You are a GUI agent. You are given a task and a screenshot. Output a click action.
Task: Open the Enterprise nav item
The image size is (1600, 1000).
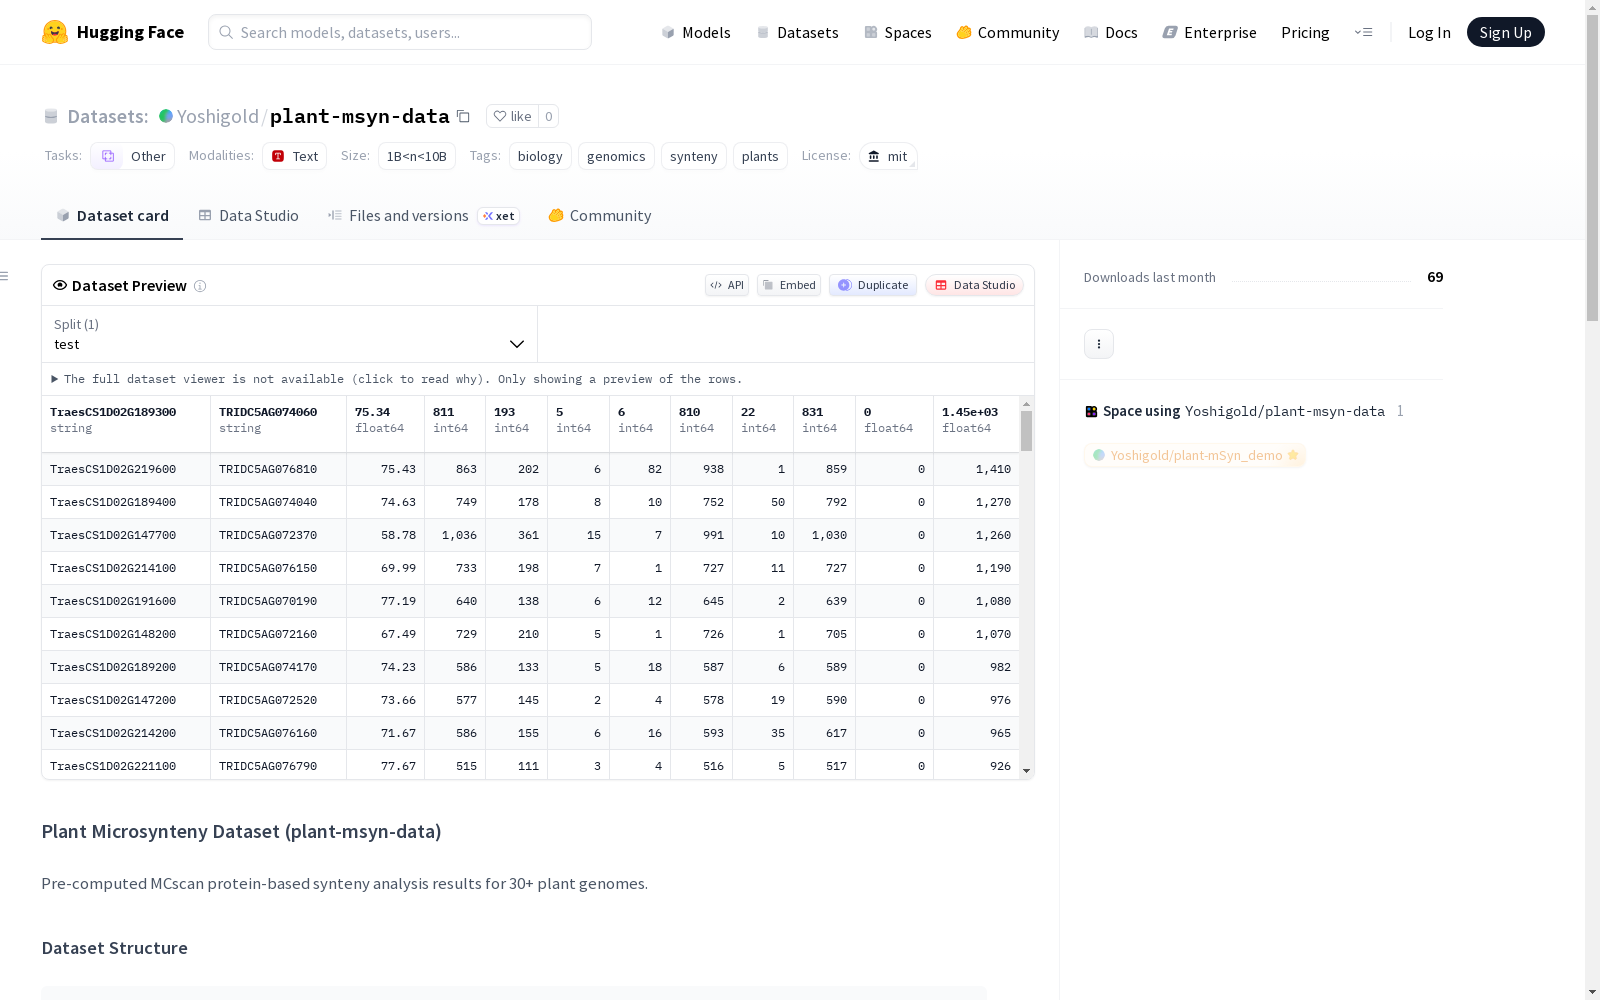1210,32
